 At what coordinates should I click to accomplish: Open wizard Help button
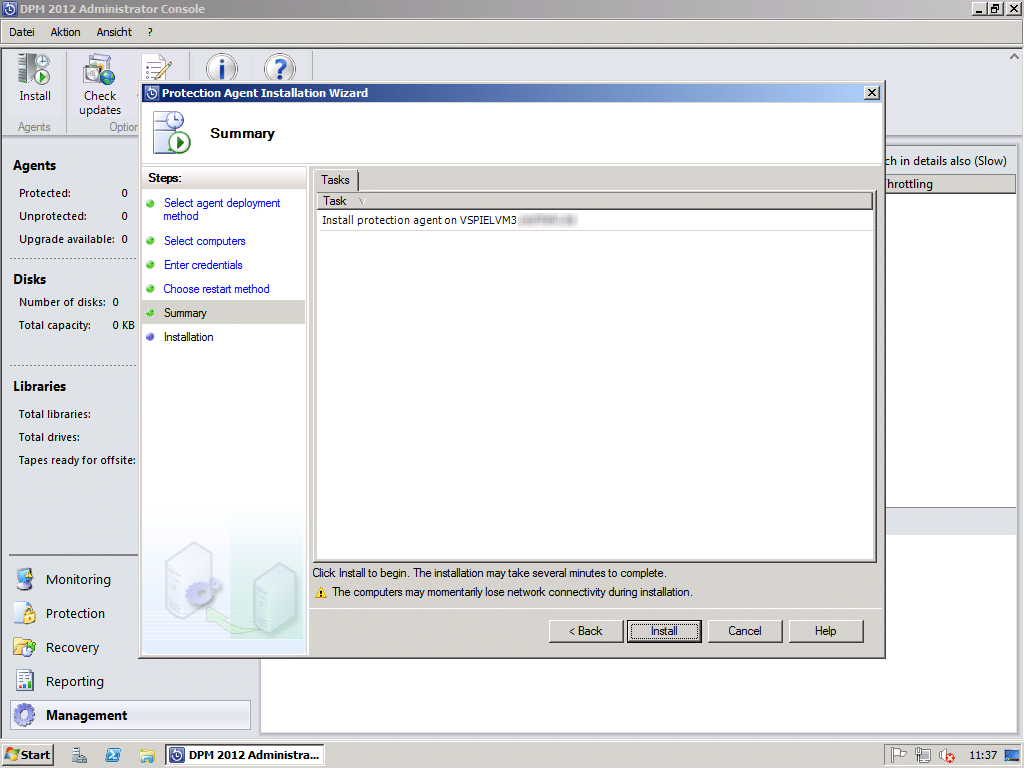825,631
